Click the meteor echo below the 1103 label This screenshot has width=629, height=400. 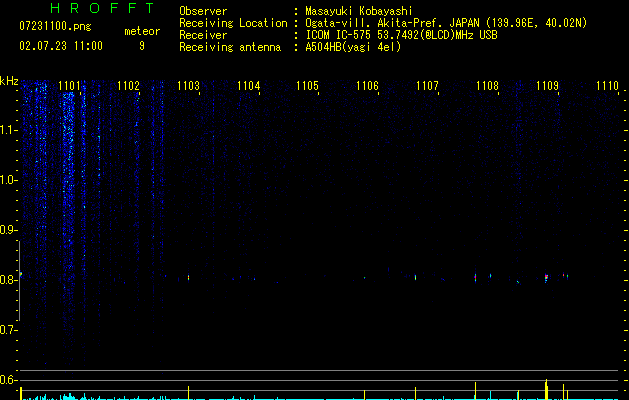pyautogui.click(x=188, y=277)
